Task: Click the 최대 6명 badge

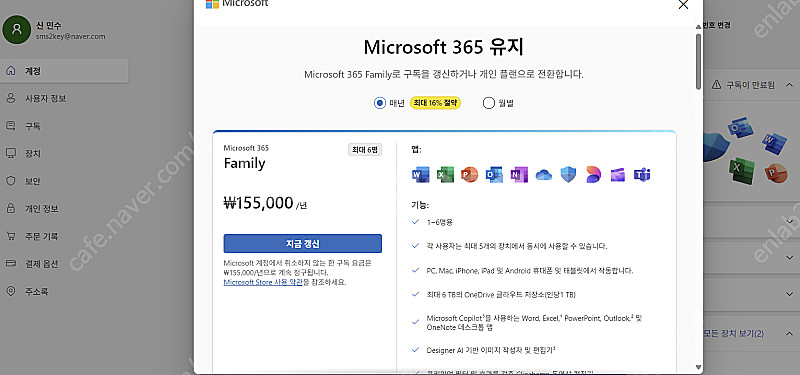Action: [x=365, y=150]
